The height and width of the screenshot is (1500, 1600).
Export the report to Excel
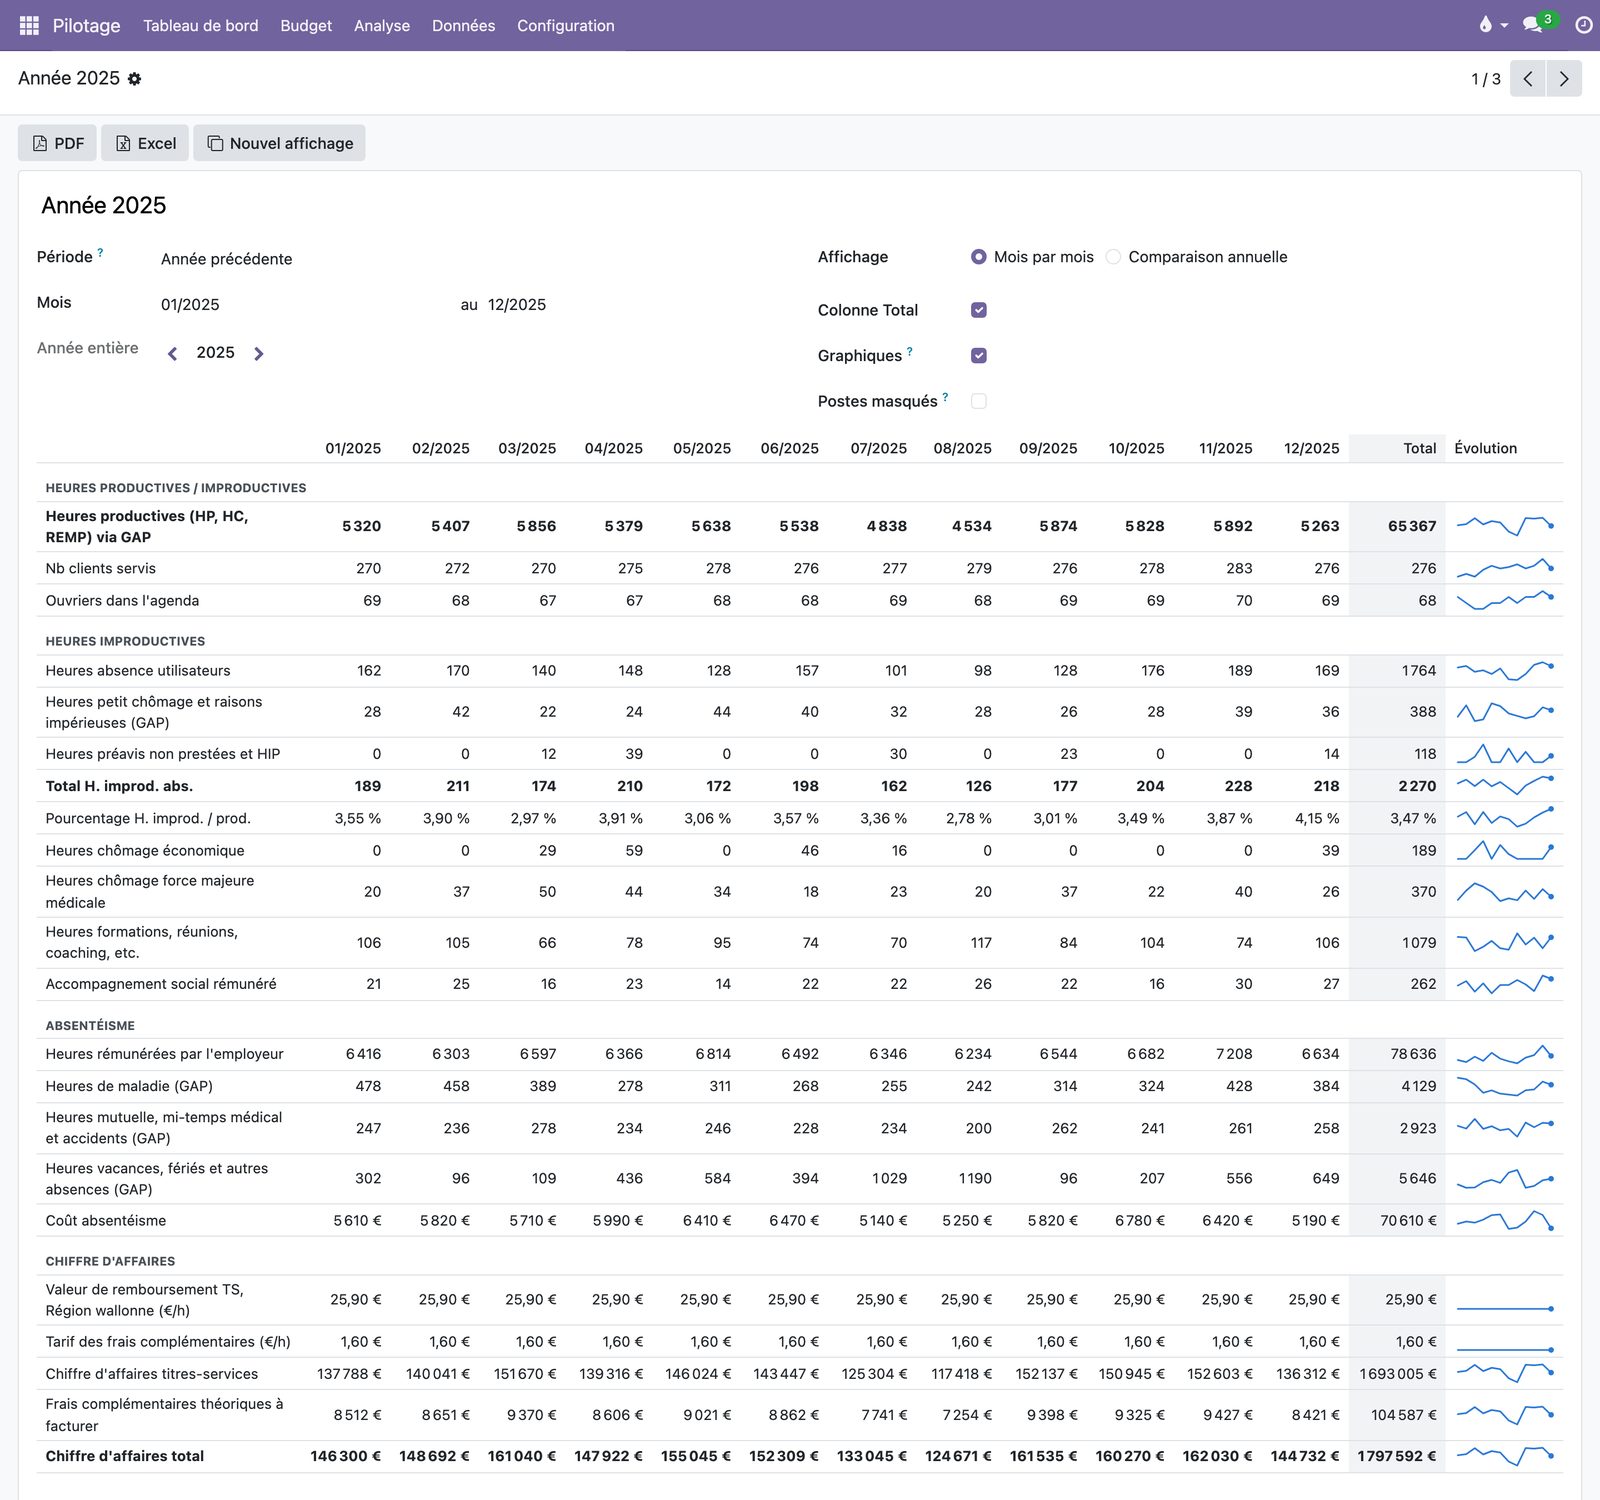(145, 143)
